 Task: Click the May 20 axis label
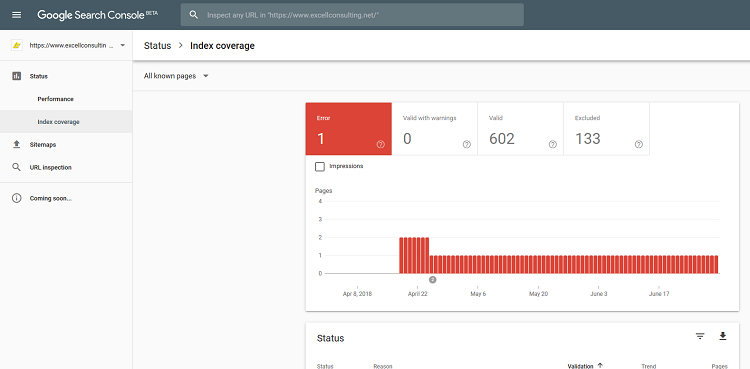click(539, 294)
